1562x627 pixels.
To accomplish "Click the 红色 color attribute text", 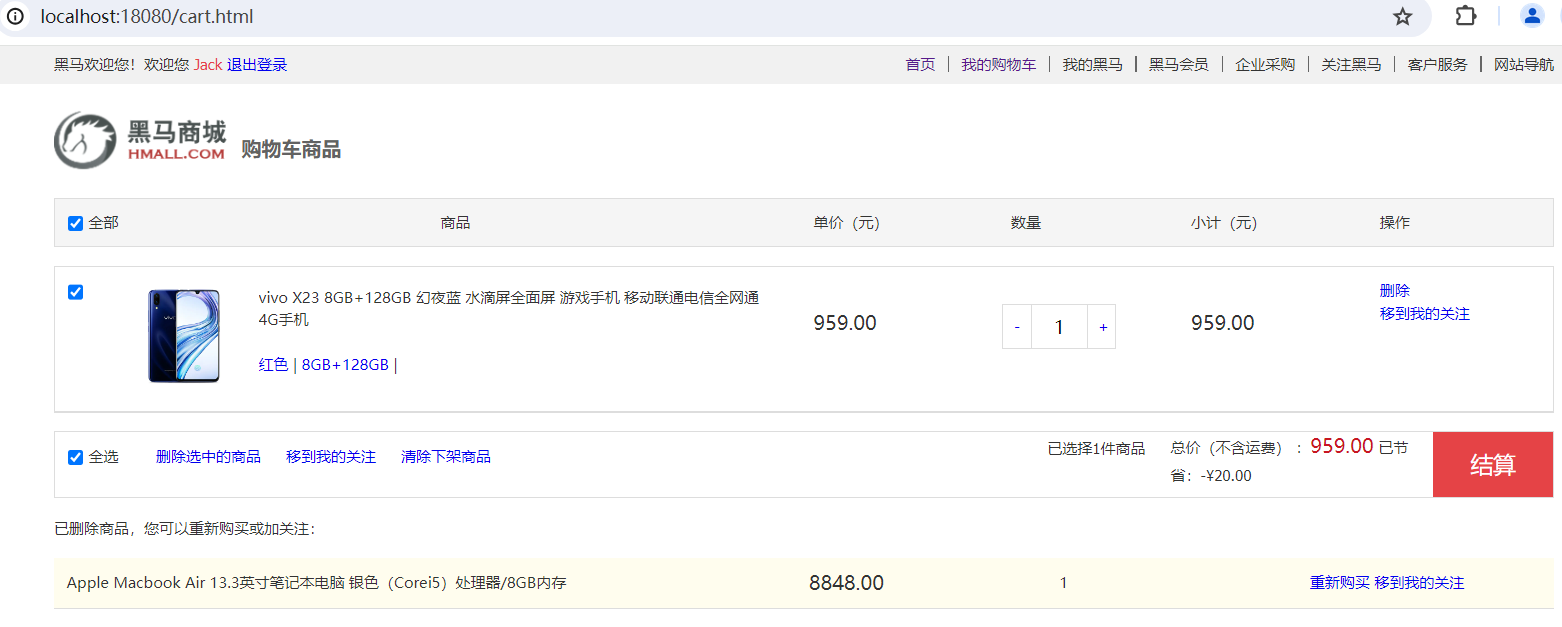I will (x=273, y=364).
